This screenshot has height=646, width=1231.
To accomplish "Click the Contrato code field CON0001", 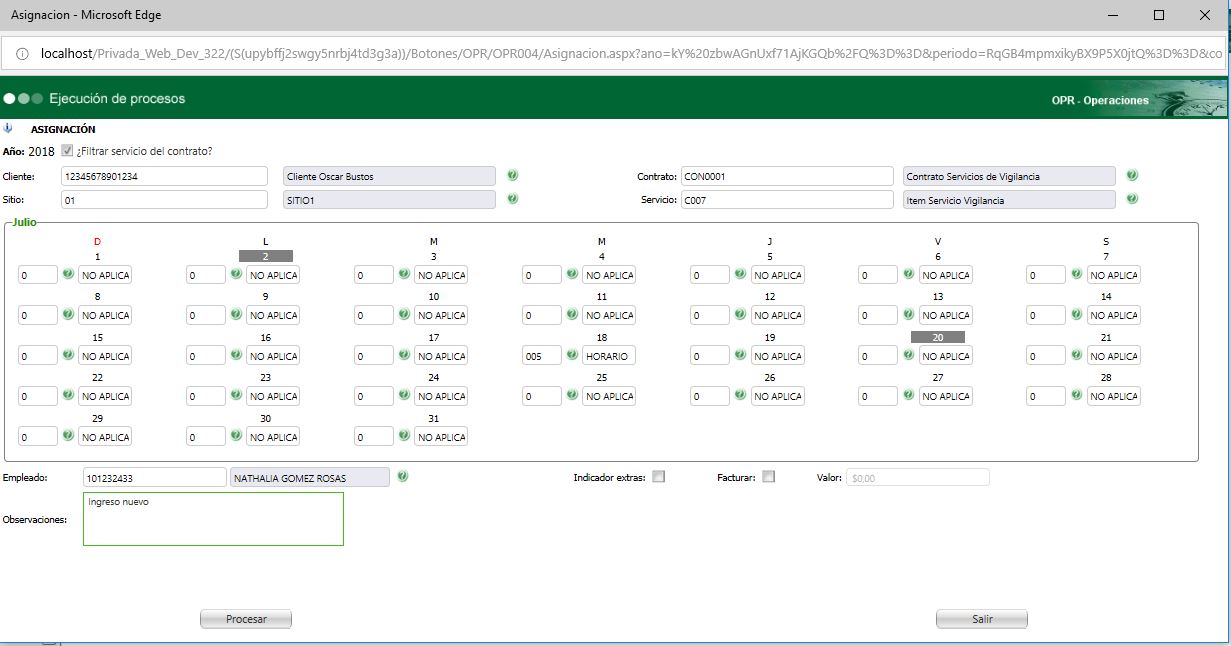I will tap(787, 176).
